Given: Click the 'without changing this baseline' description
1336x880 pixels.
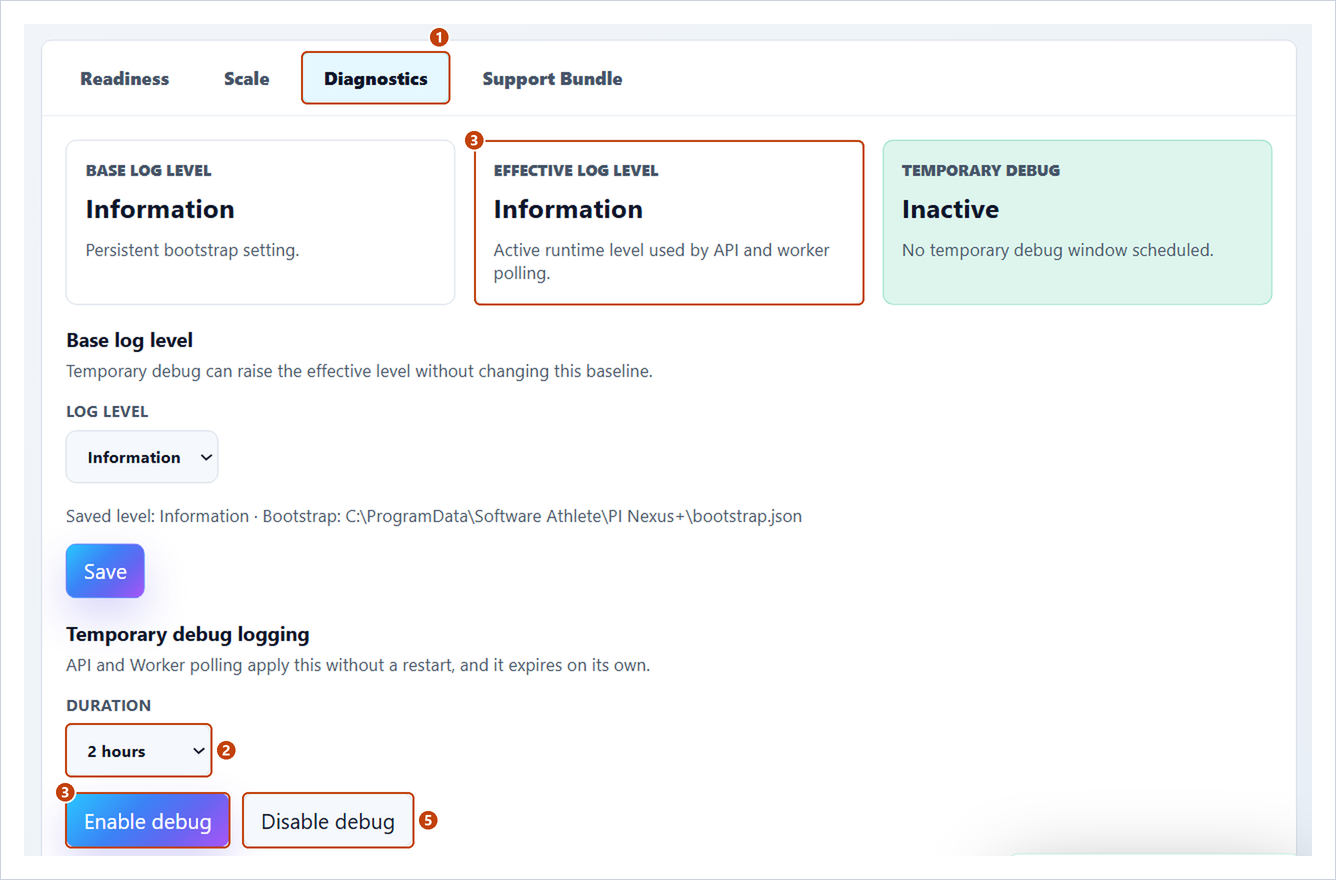Looking at the screenshot, I should pyautogui.click(x=359, y=371).
